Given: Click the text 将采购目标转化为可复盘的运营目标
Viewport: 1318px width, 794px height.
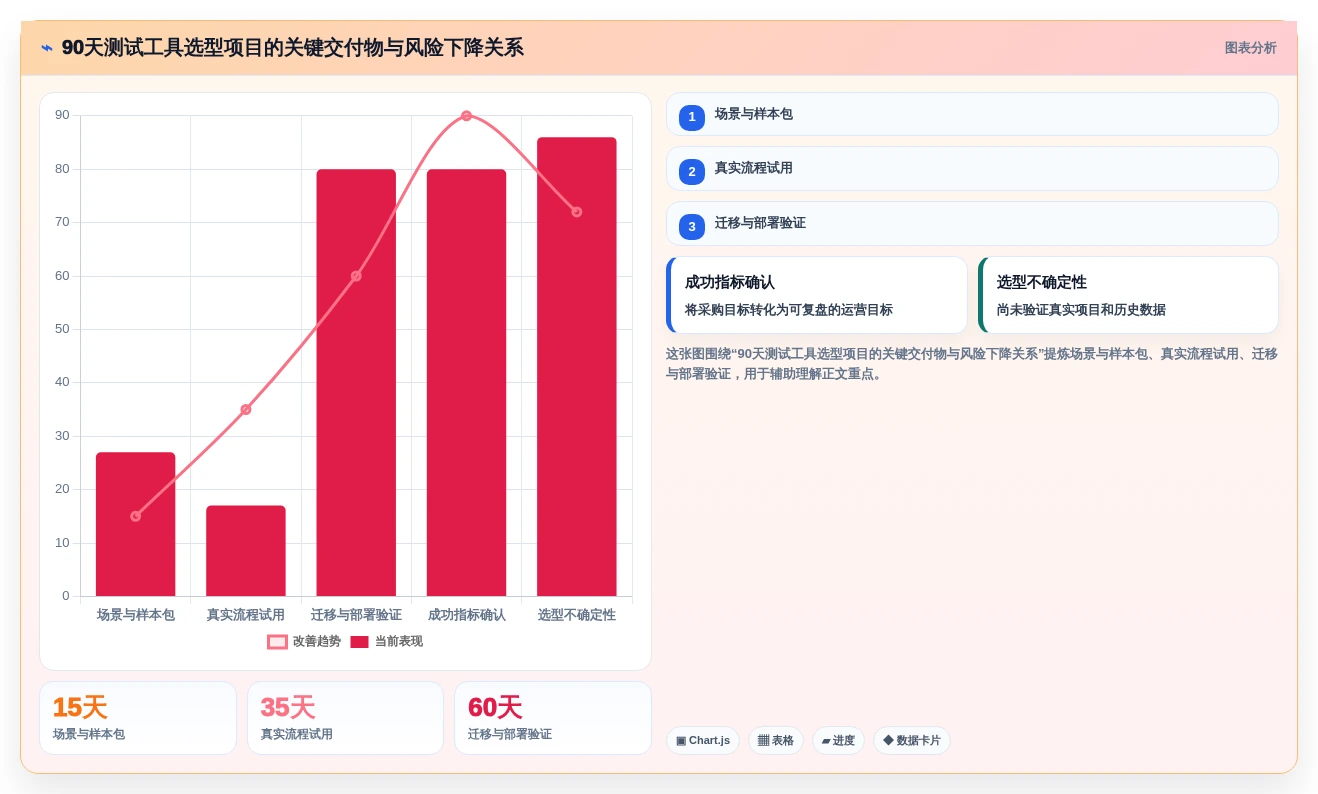Looking at the screenshot, I should [x=789, y=310].
